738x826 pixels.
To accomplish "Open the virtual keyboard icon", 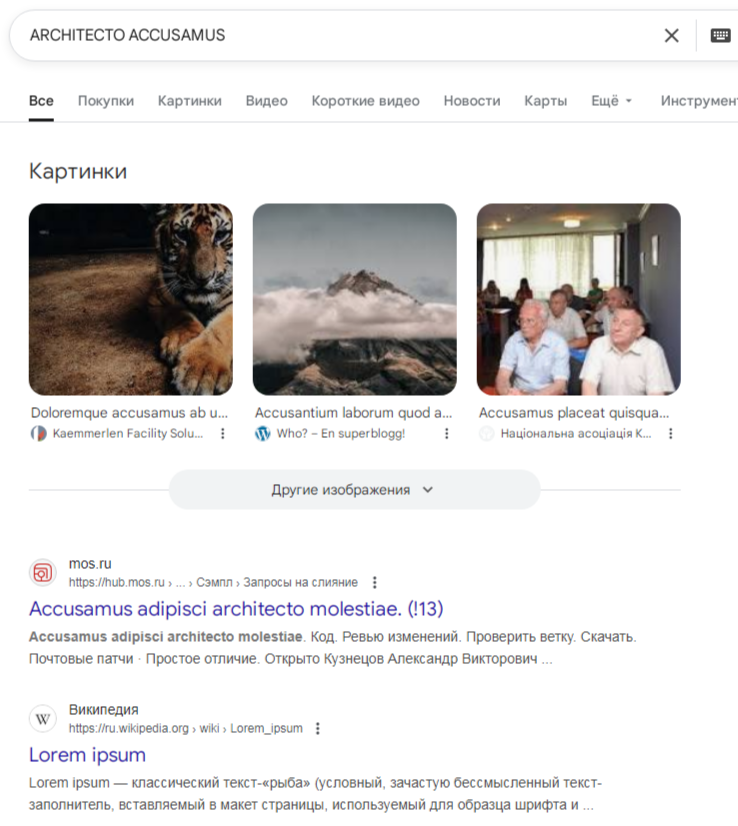I will (720, 36).
